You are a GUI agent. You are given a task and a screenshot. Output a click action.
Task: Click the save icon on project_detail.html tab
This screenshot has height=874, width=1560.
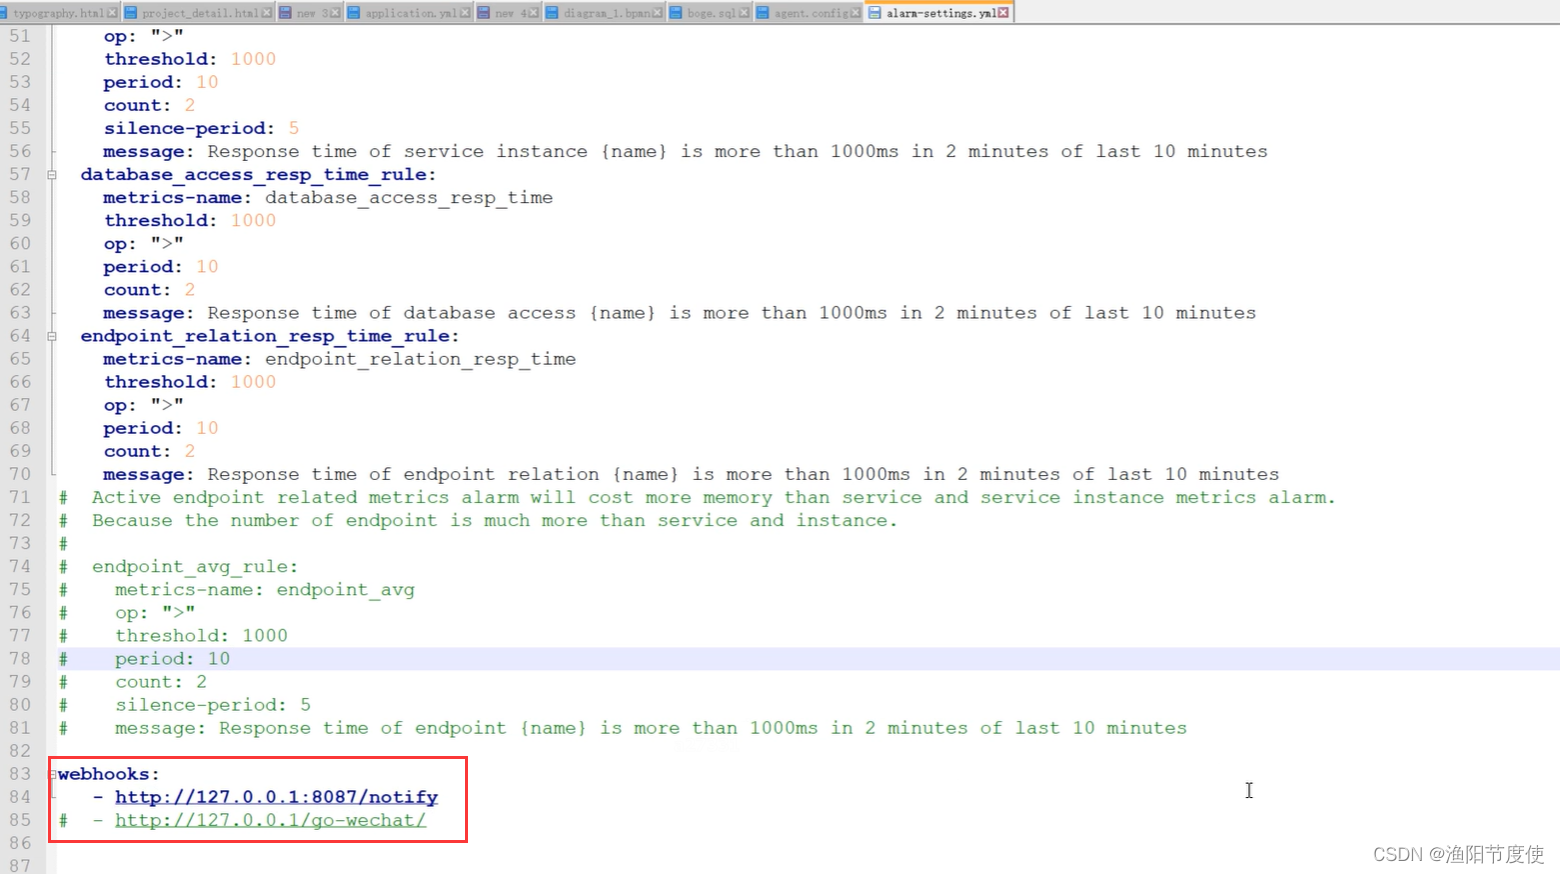point(130,13)
